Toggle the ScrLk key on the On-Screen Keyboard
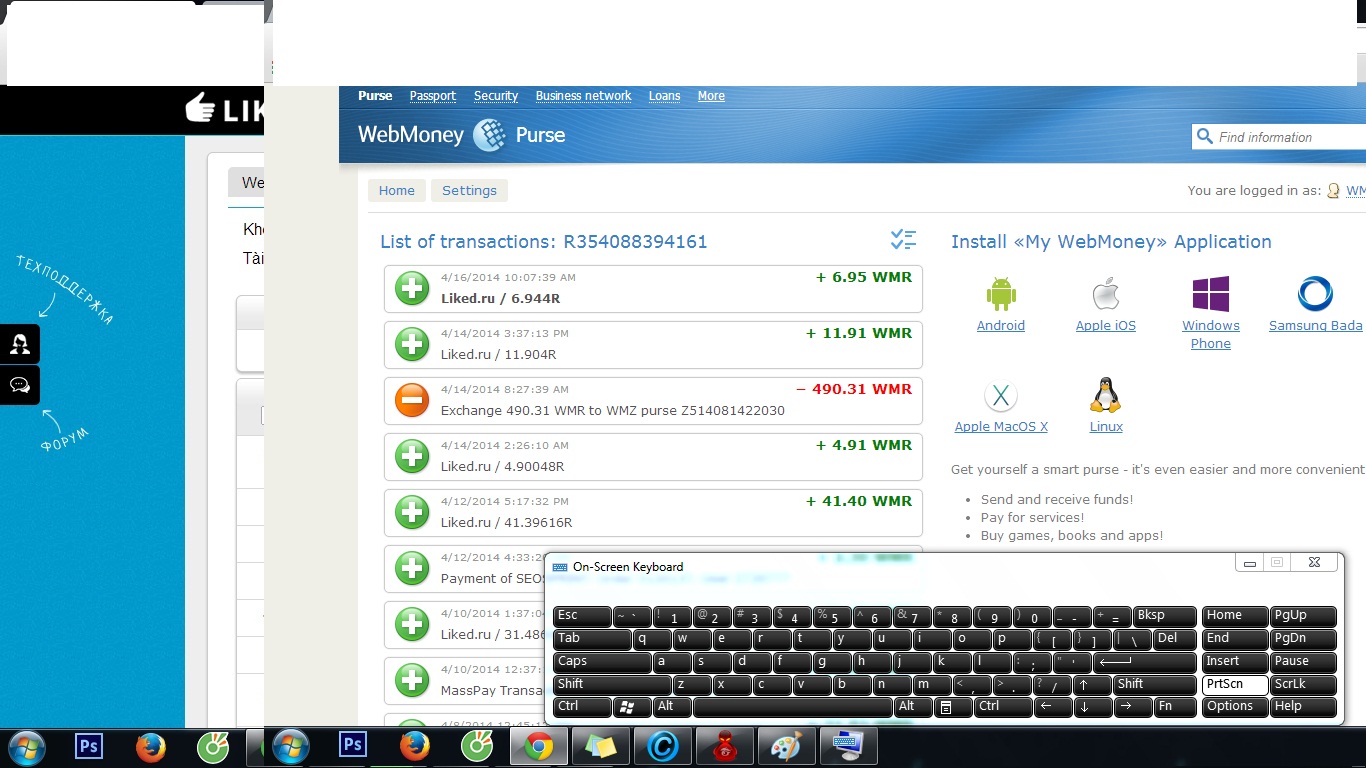The image size is (1366, 768). point(1303,685)
